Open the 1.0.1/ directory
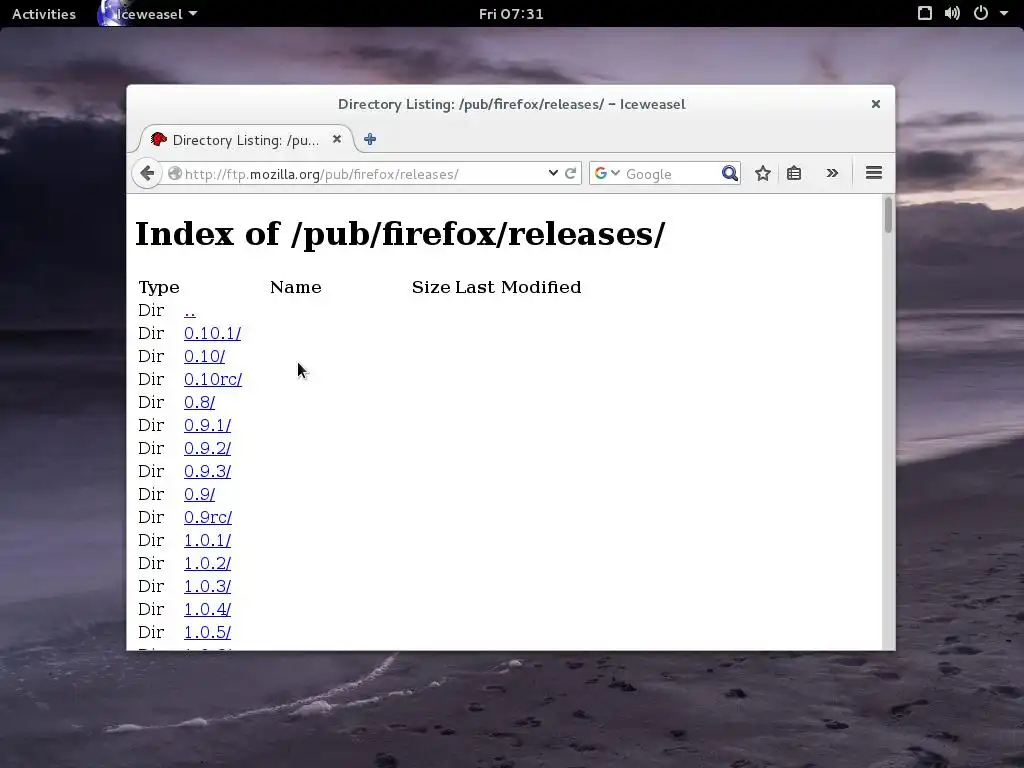 pos(207,540)
